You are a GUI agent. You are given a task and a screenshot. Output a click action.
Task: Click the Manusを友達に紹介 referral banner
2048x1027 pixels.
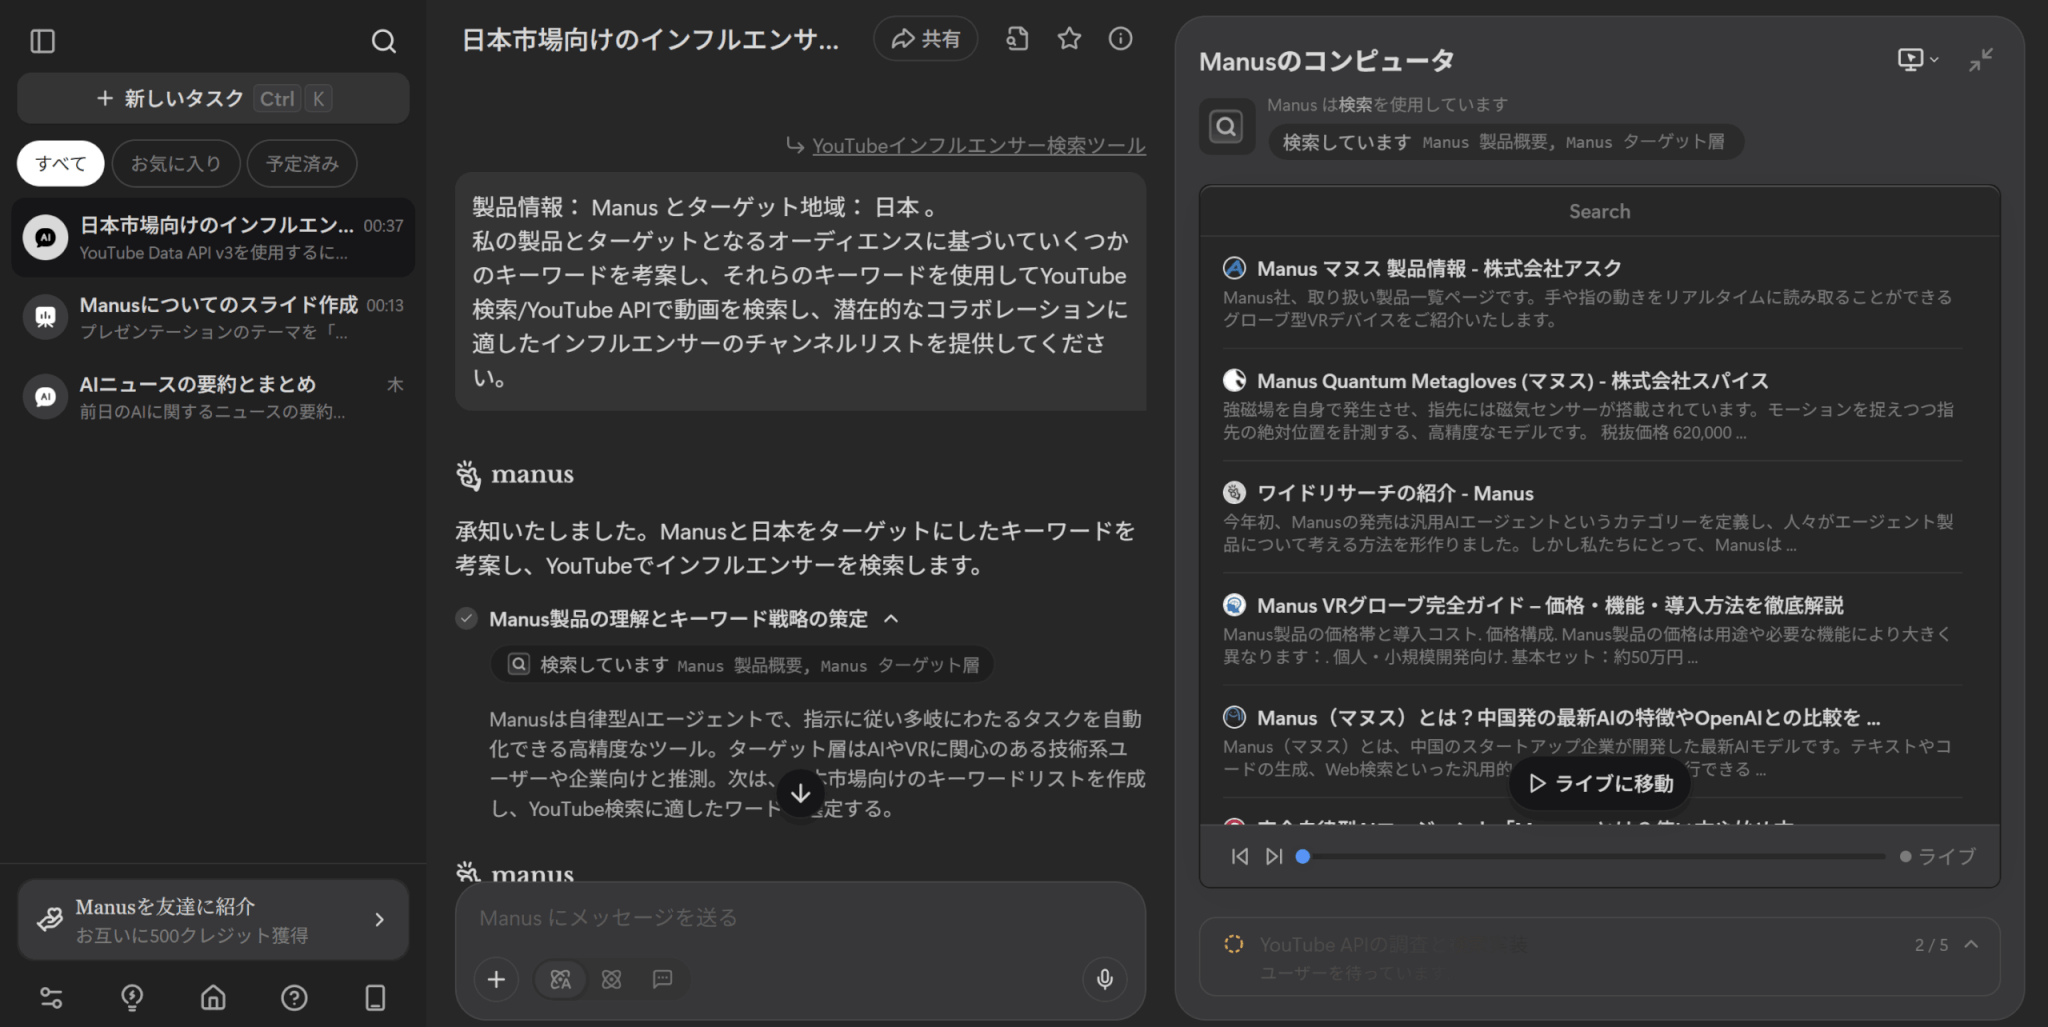pos(213,920)
